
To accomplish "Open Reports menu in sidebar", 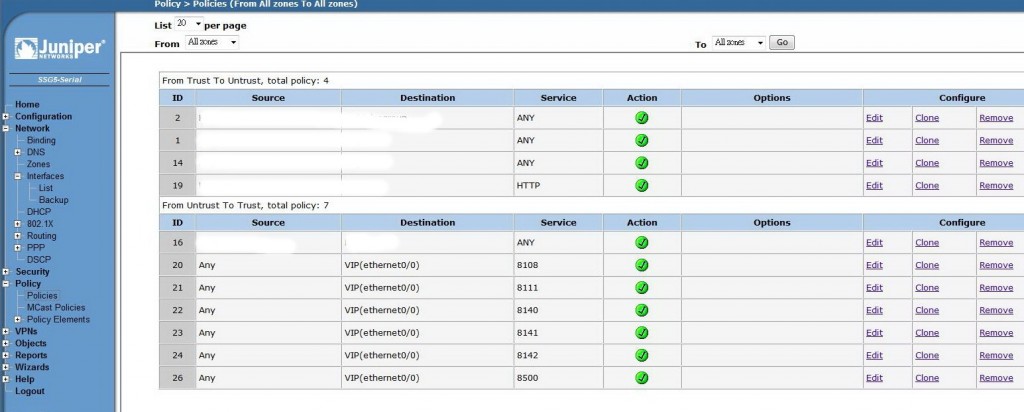I will coord(31,355).
